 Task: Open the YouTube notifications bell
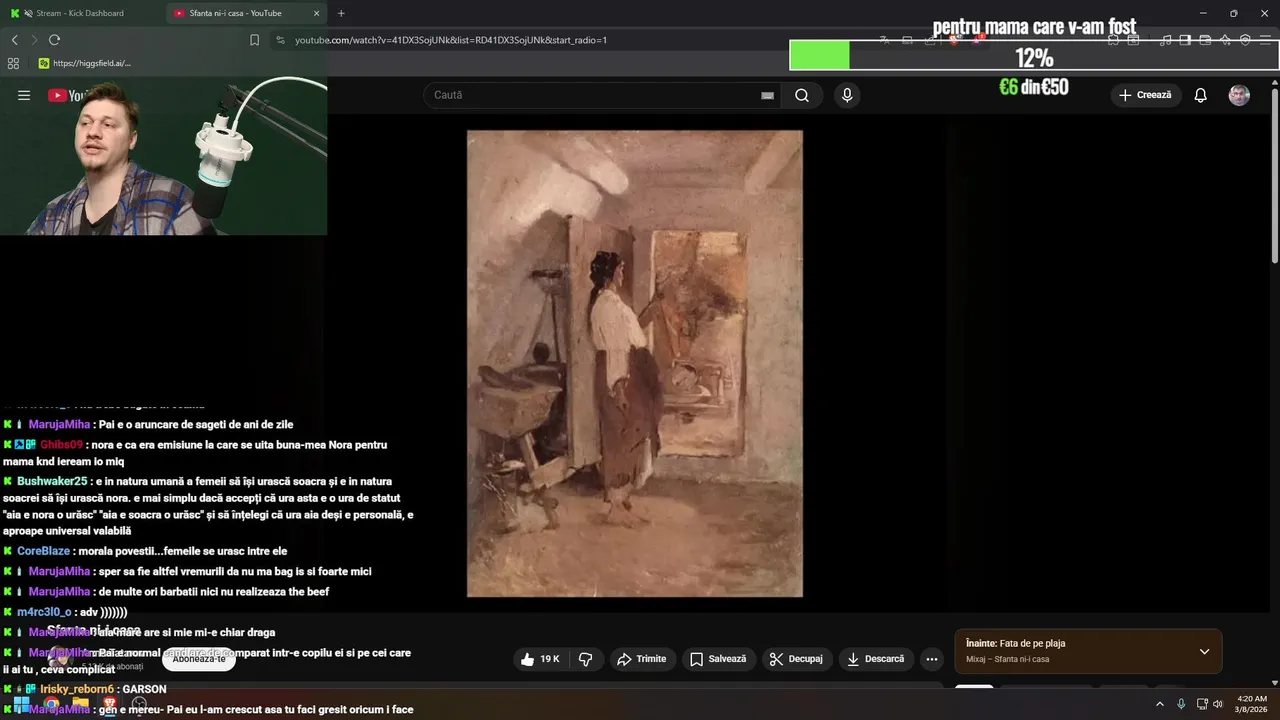1201,95
